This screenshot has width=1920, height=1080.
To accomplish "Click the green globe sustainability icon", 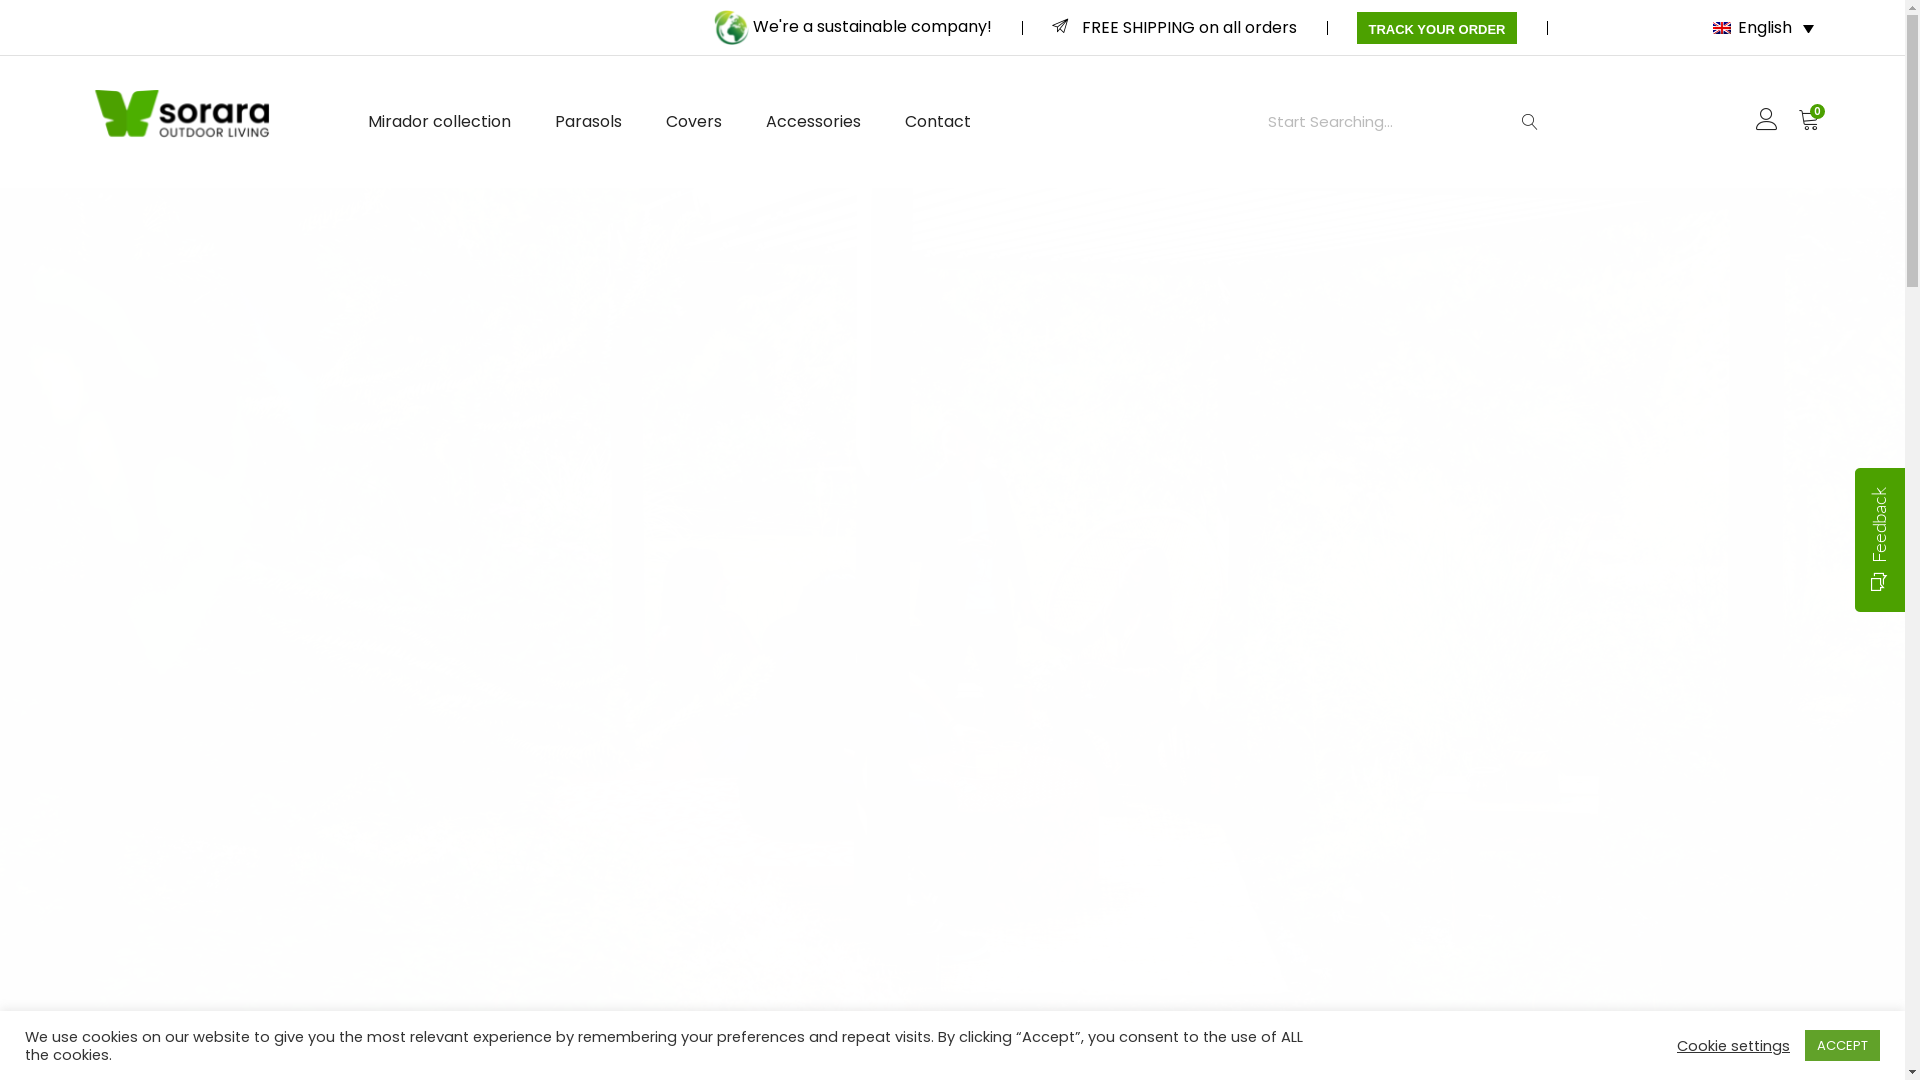I will [x=731, y=28].
